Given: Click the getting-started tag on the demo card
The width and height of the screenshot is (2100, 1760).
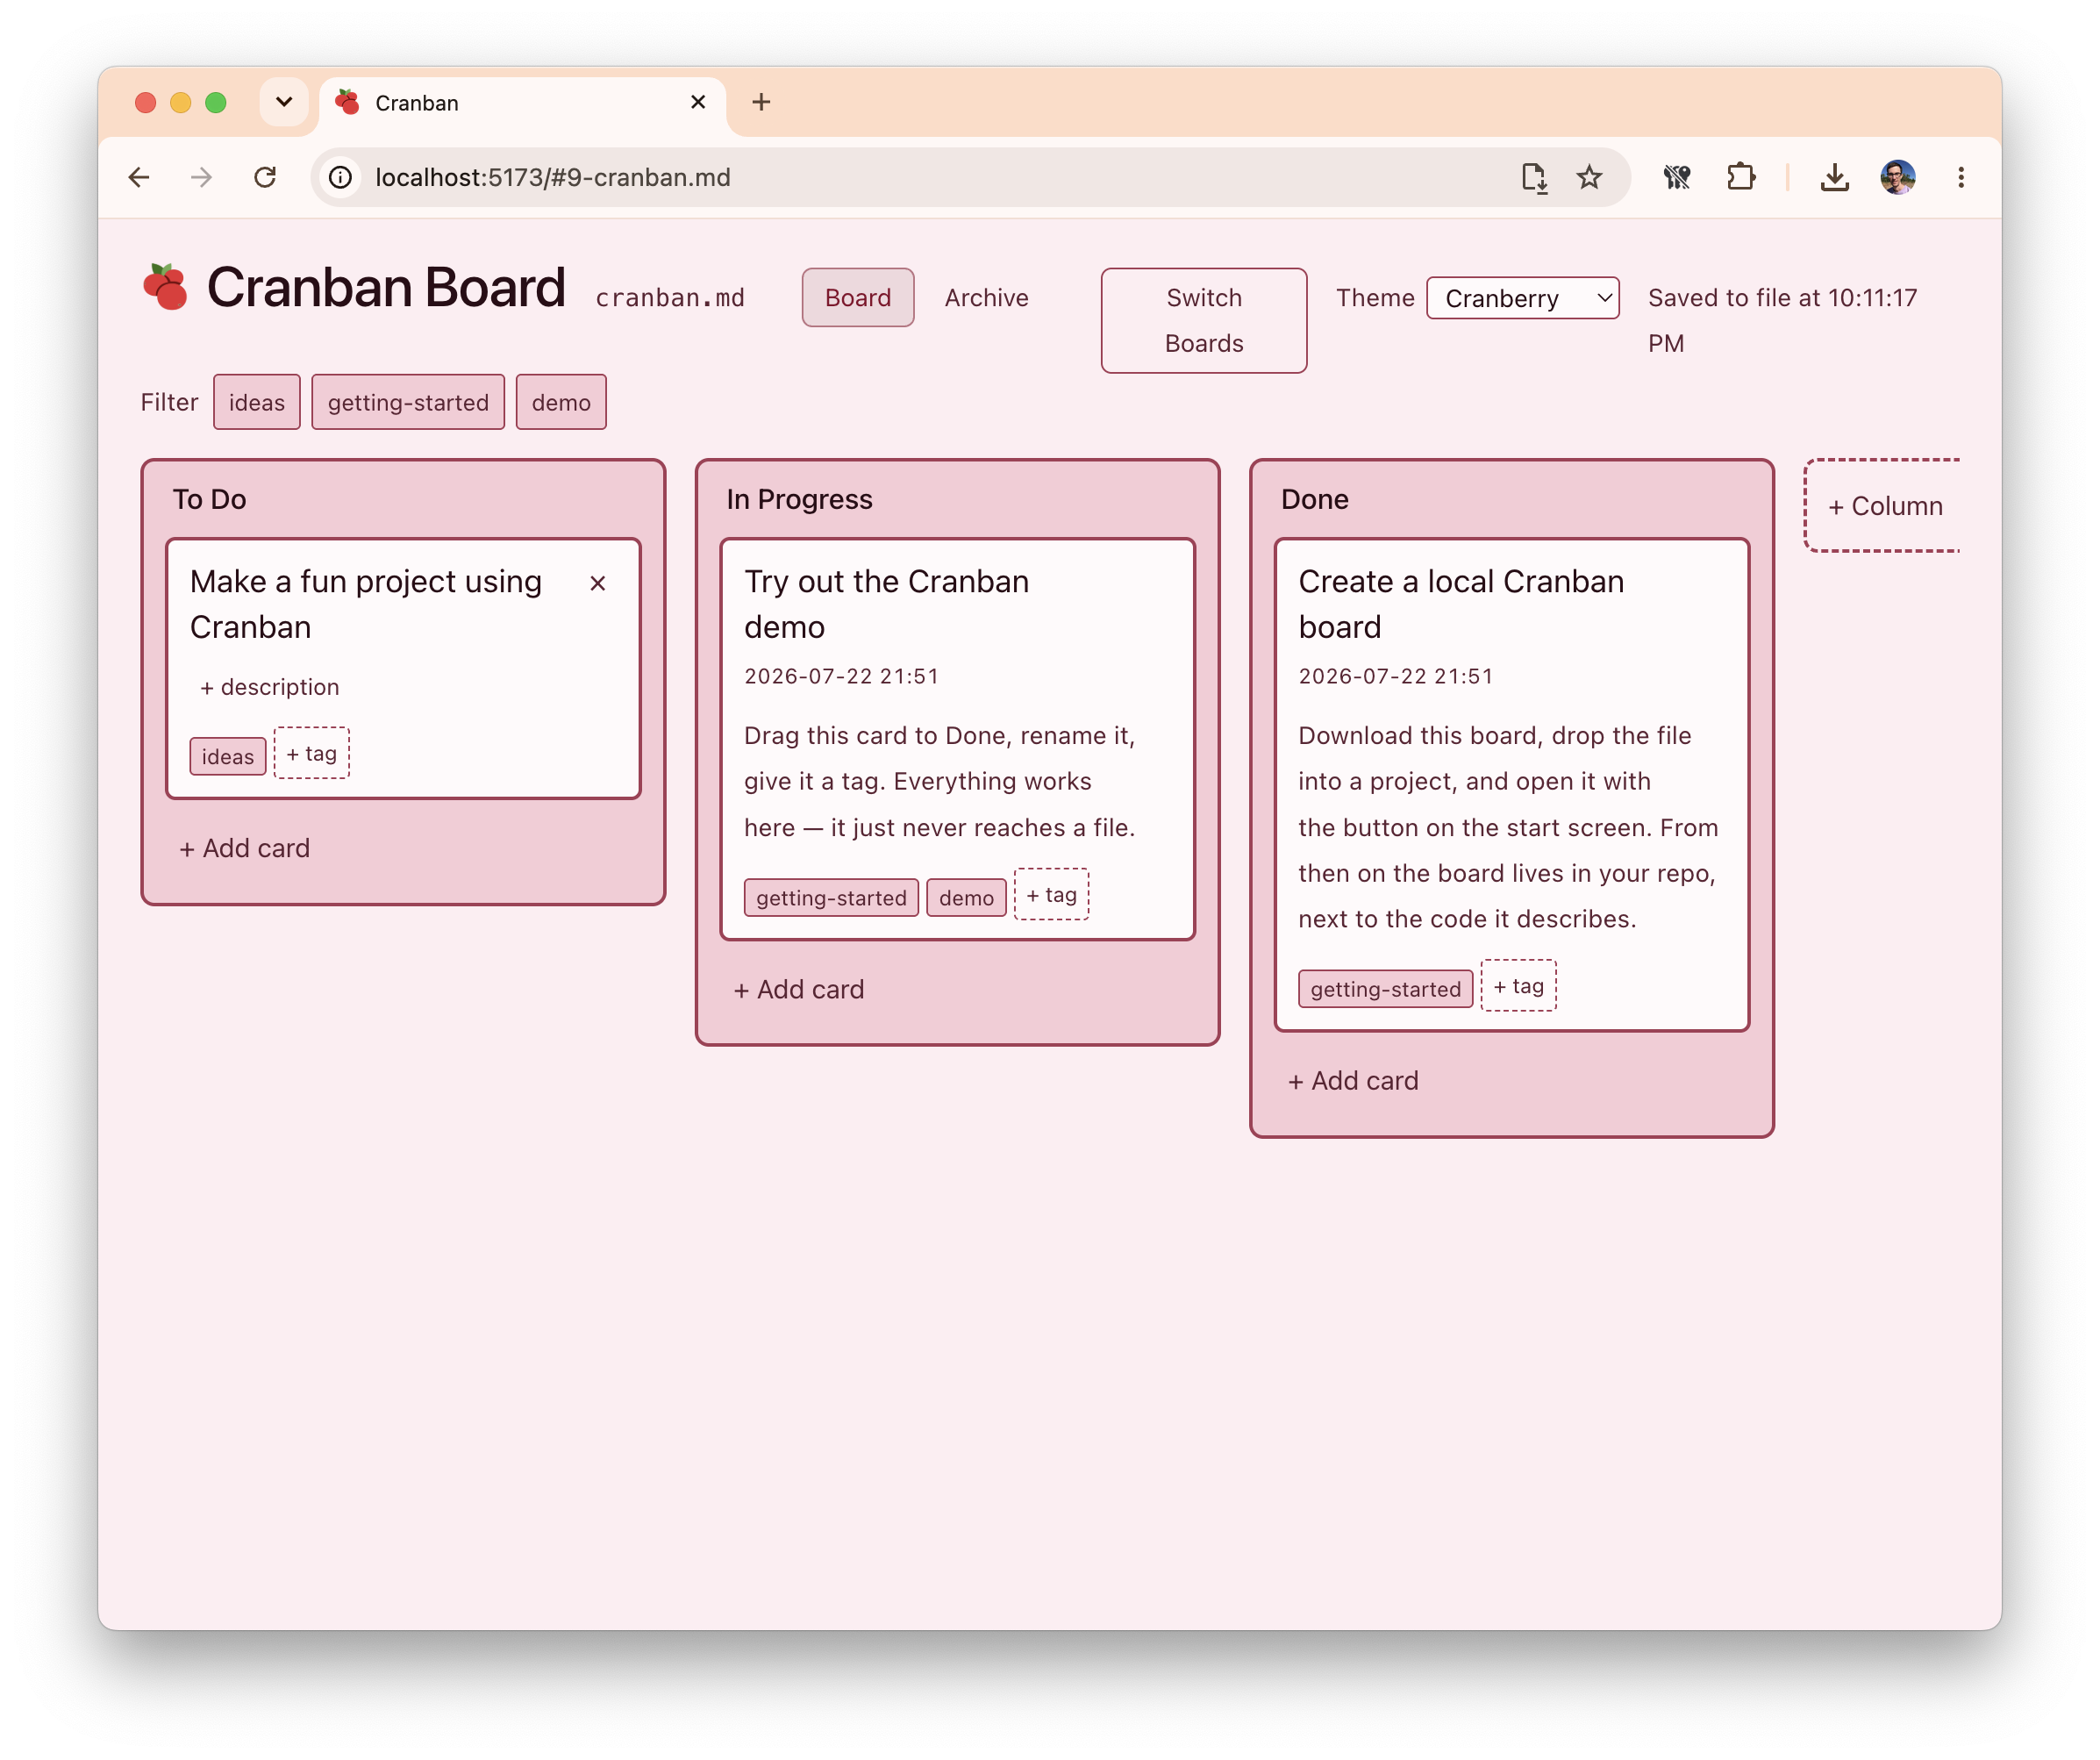Looking at the screenshot, I should [831, 897].
